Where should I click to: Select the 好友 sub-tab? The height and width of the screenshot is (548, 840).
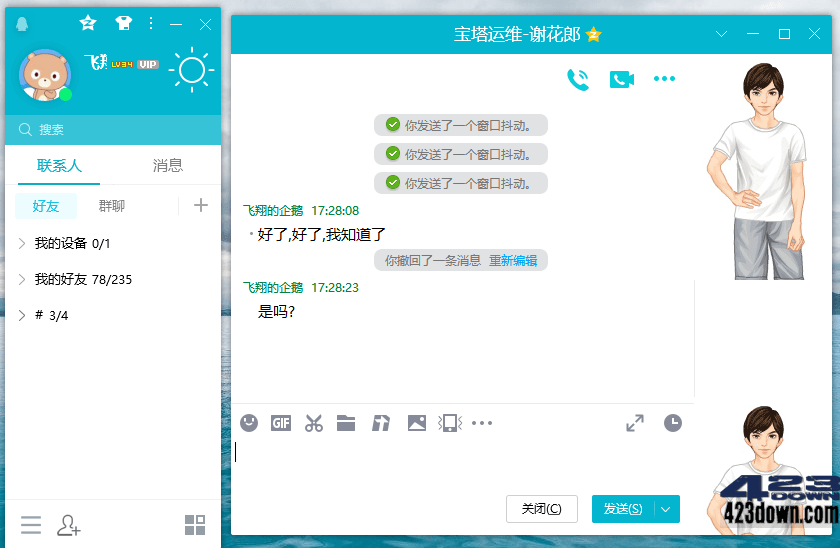(x=46, y=206)
